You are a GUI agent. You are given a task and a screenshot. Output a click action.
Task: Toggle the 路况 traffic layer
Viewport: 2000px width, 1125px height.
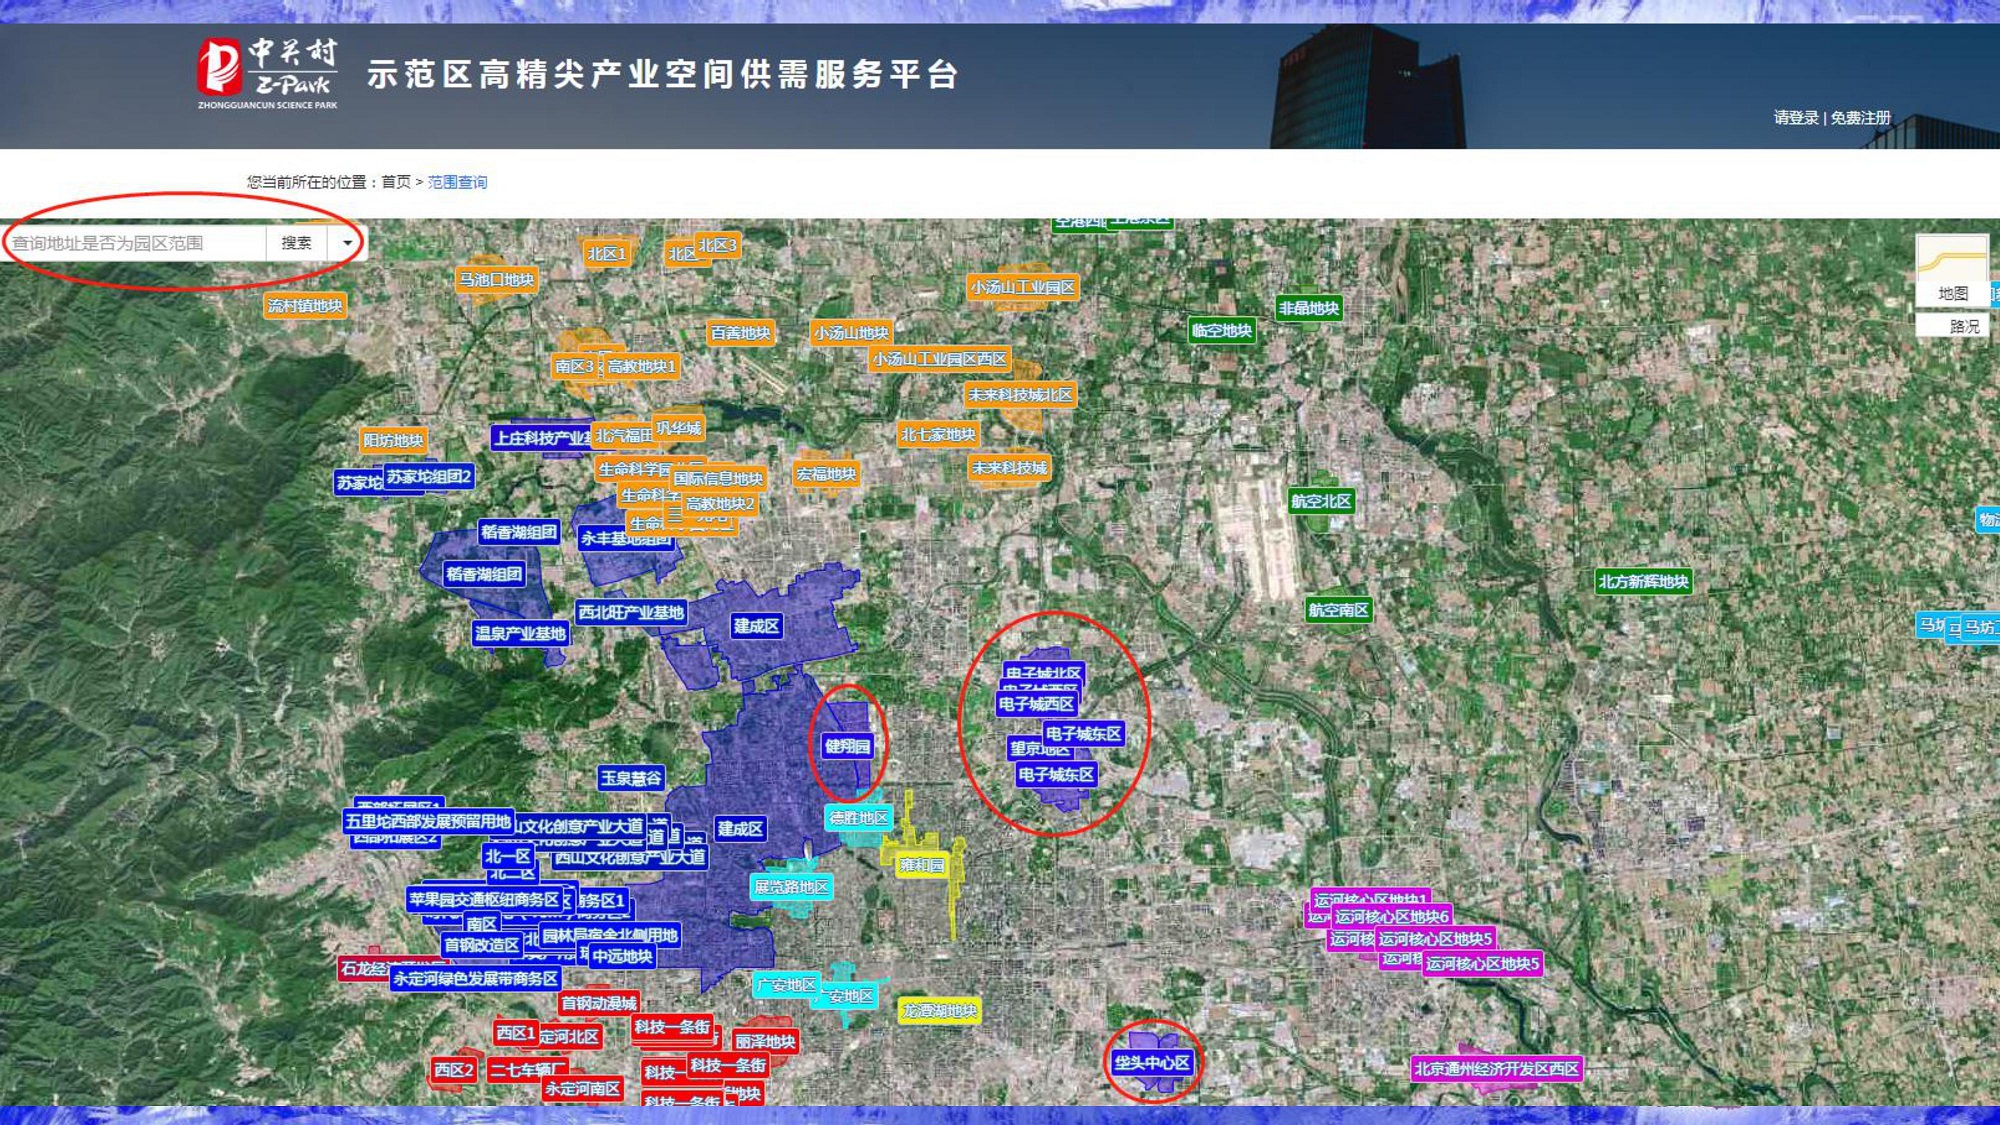click(x=1963, y=326)
